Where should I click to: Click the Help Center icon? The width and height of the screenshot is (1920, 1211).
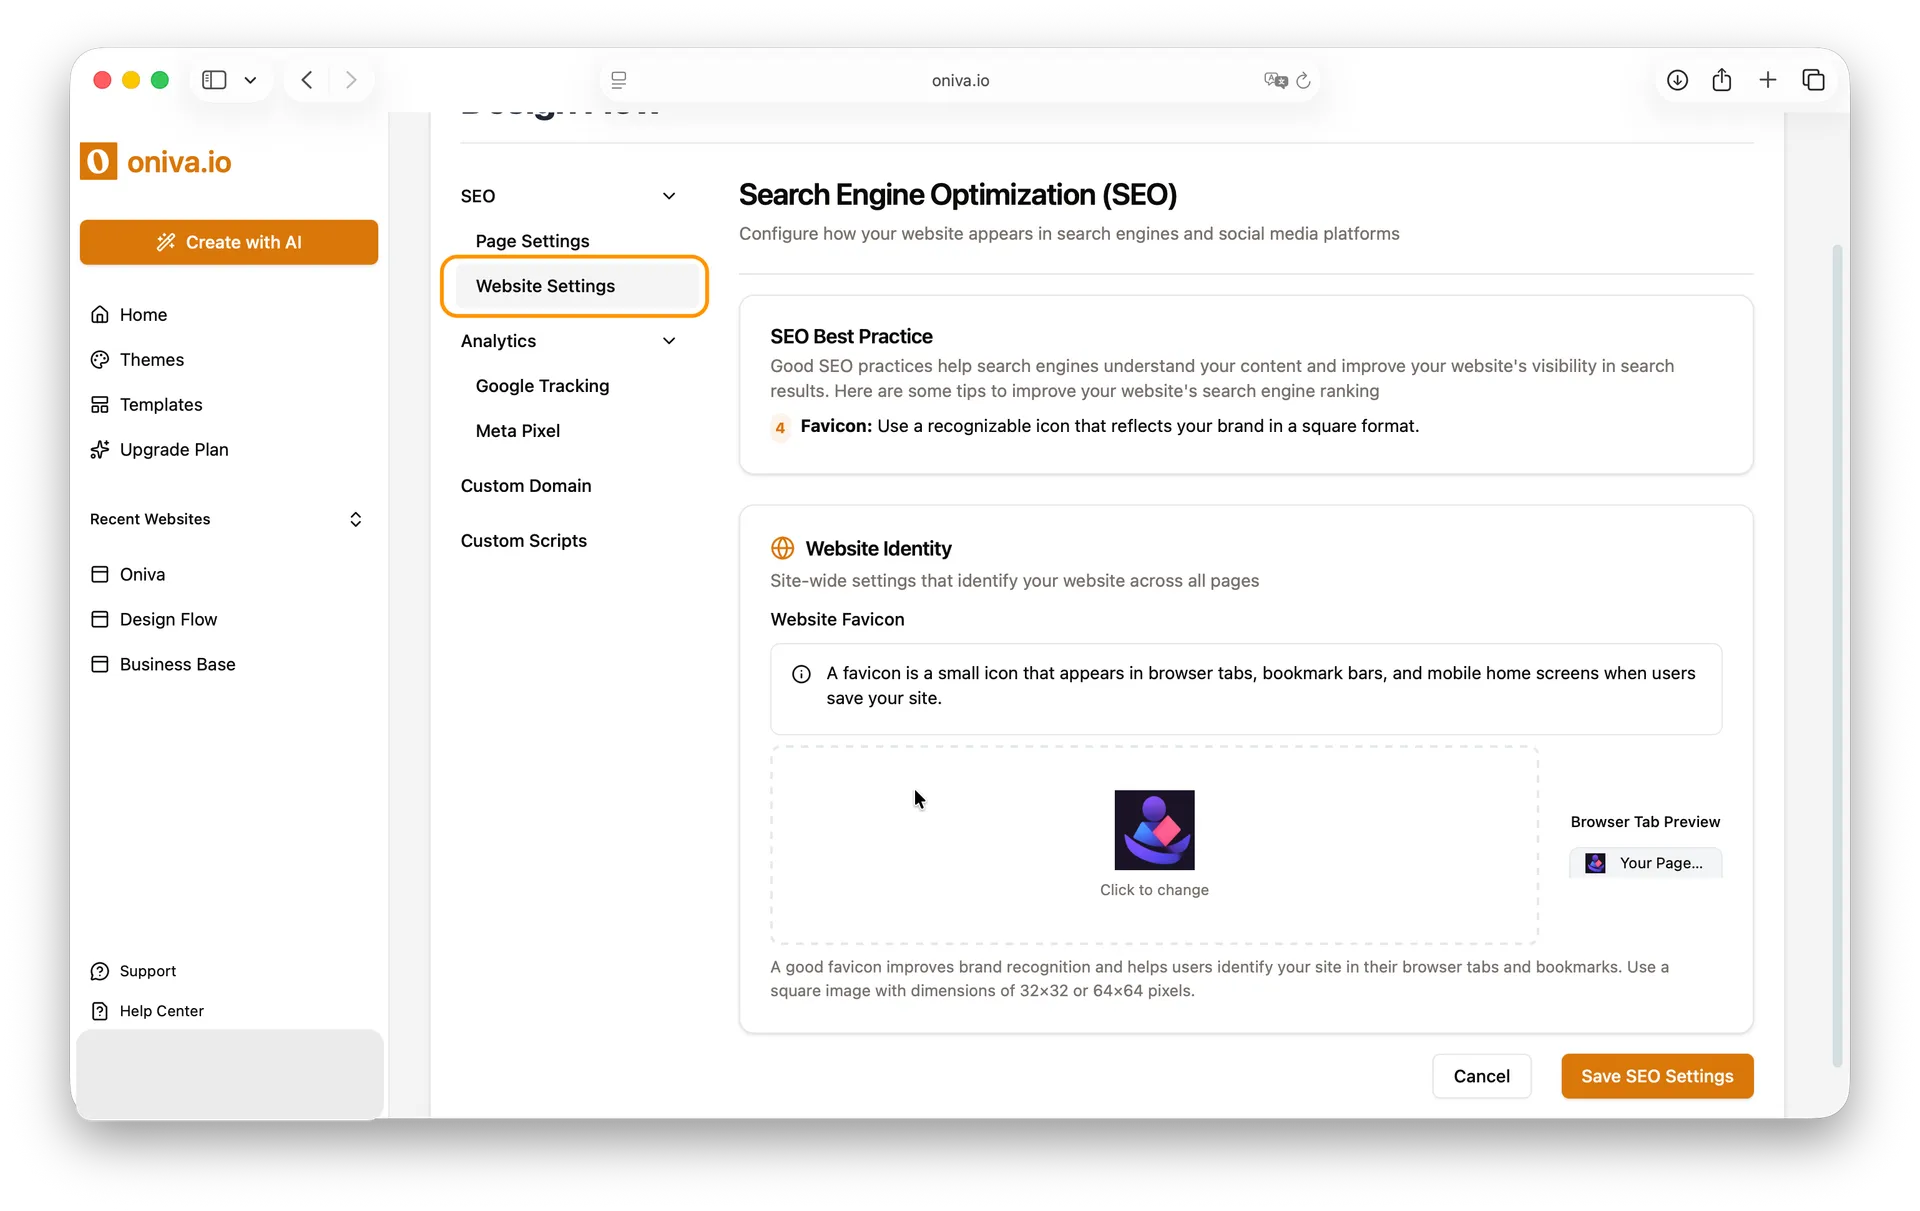(101, 1010)
